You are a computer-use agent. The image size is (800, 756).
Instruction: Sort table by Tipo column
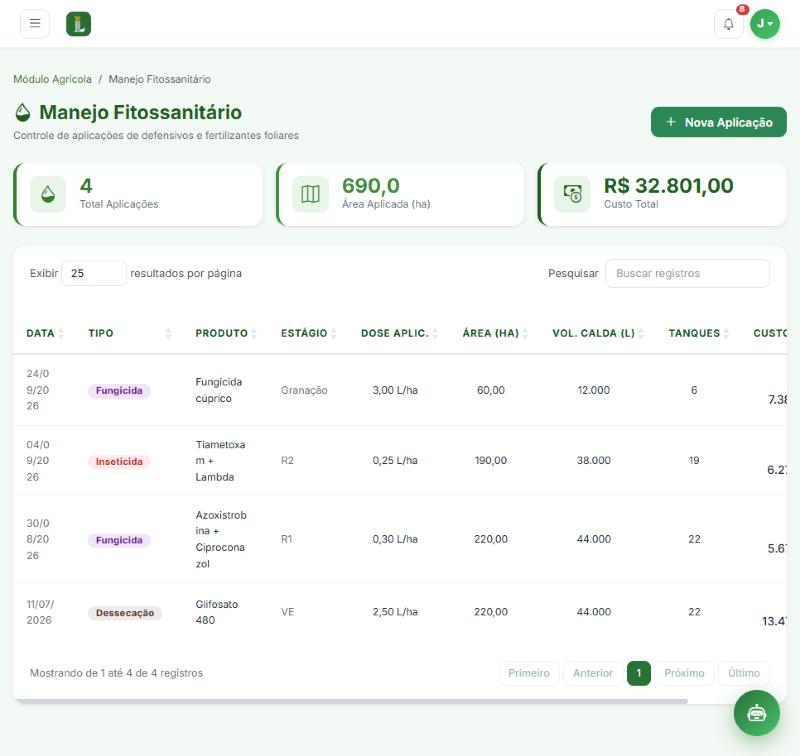pyautogui.click(x=130, y=333)
